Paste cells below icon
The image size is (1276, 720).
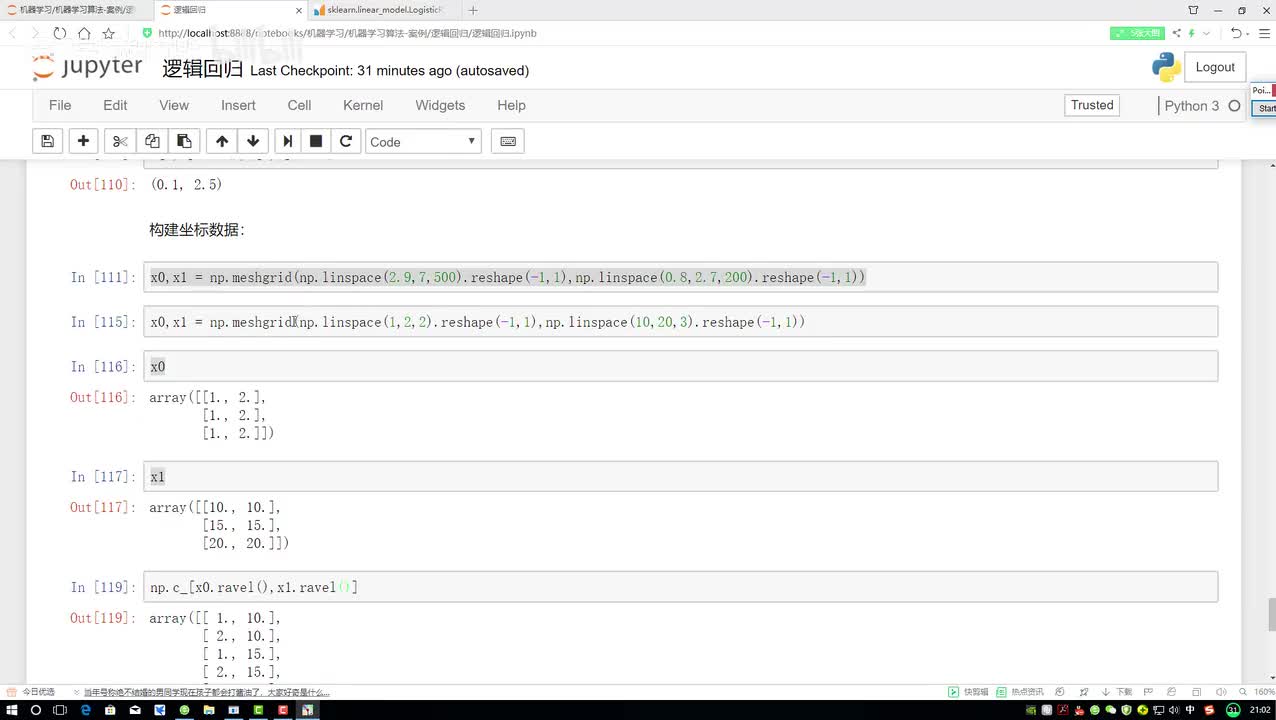point(184,141)
